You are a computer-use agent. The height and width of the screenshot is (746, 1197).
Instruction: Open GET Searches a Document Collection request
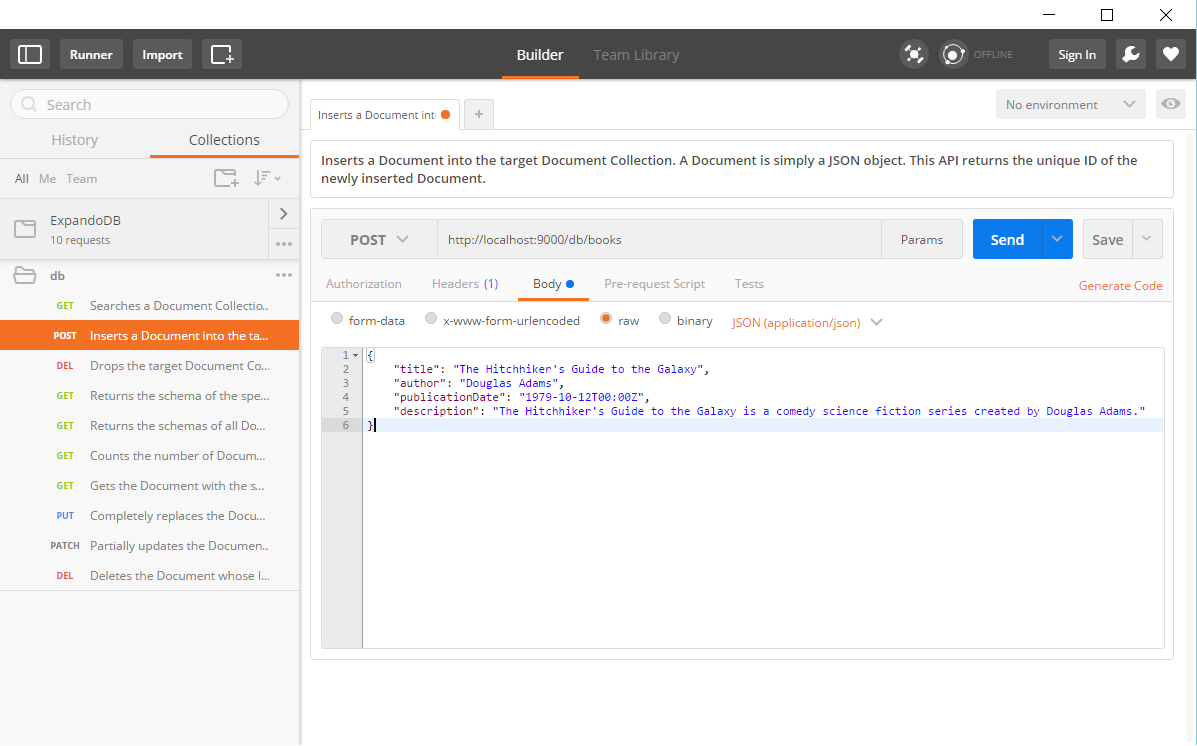[150, 305]
